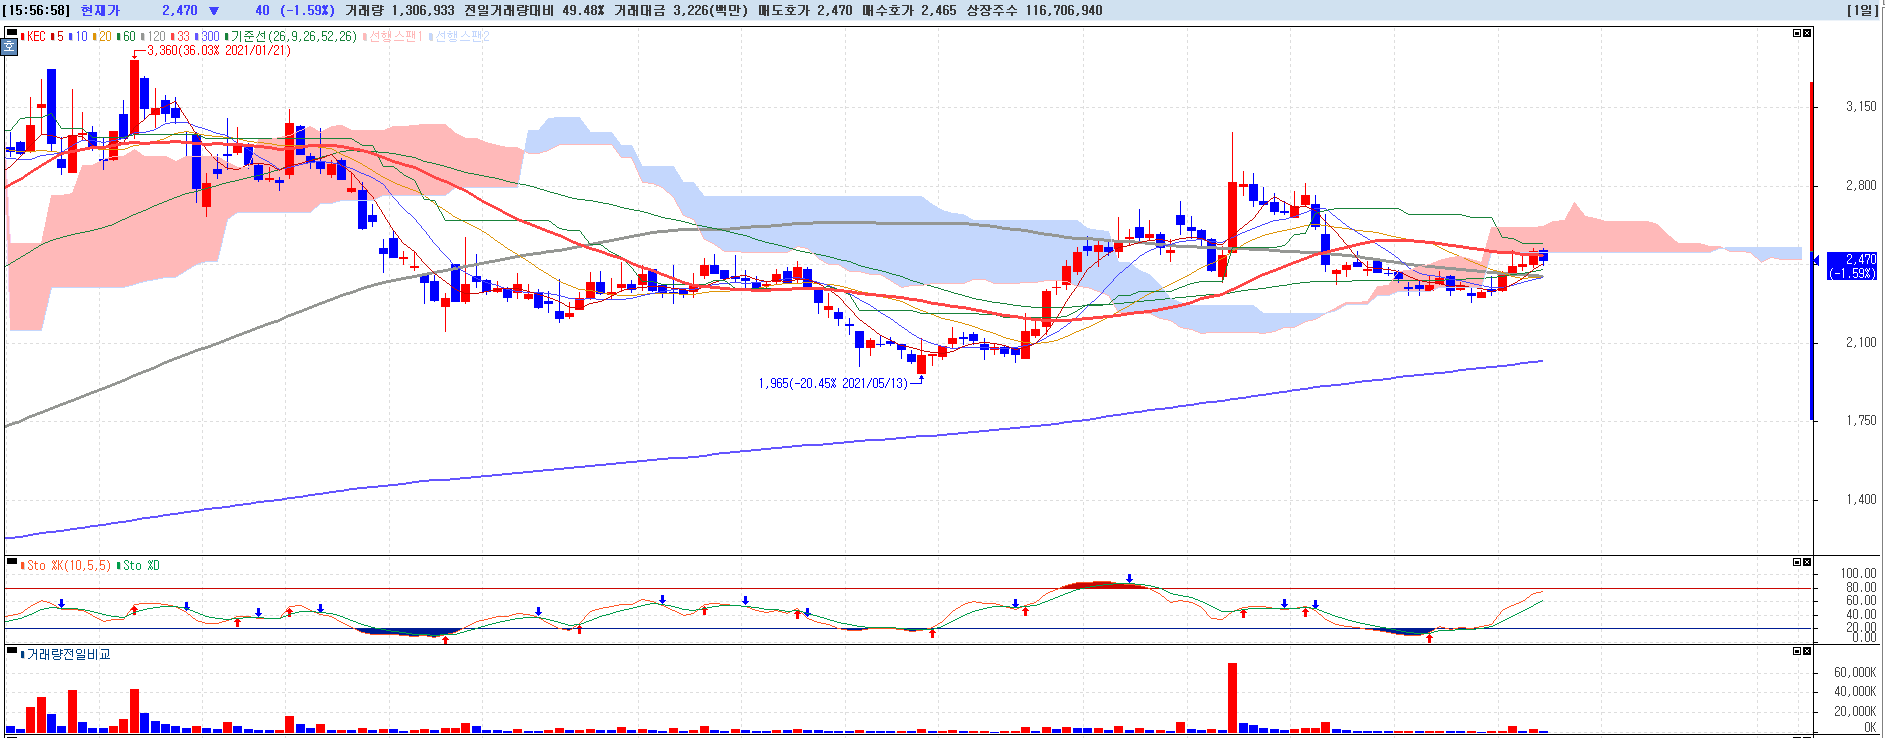Click the [15:56:58] timestamp
Viewport: 1885px width, 738px height.
[38, 10]
